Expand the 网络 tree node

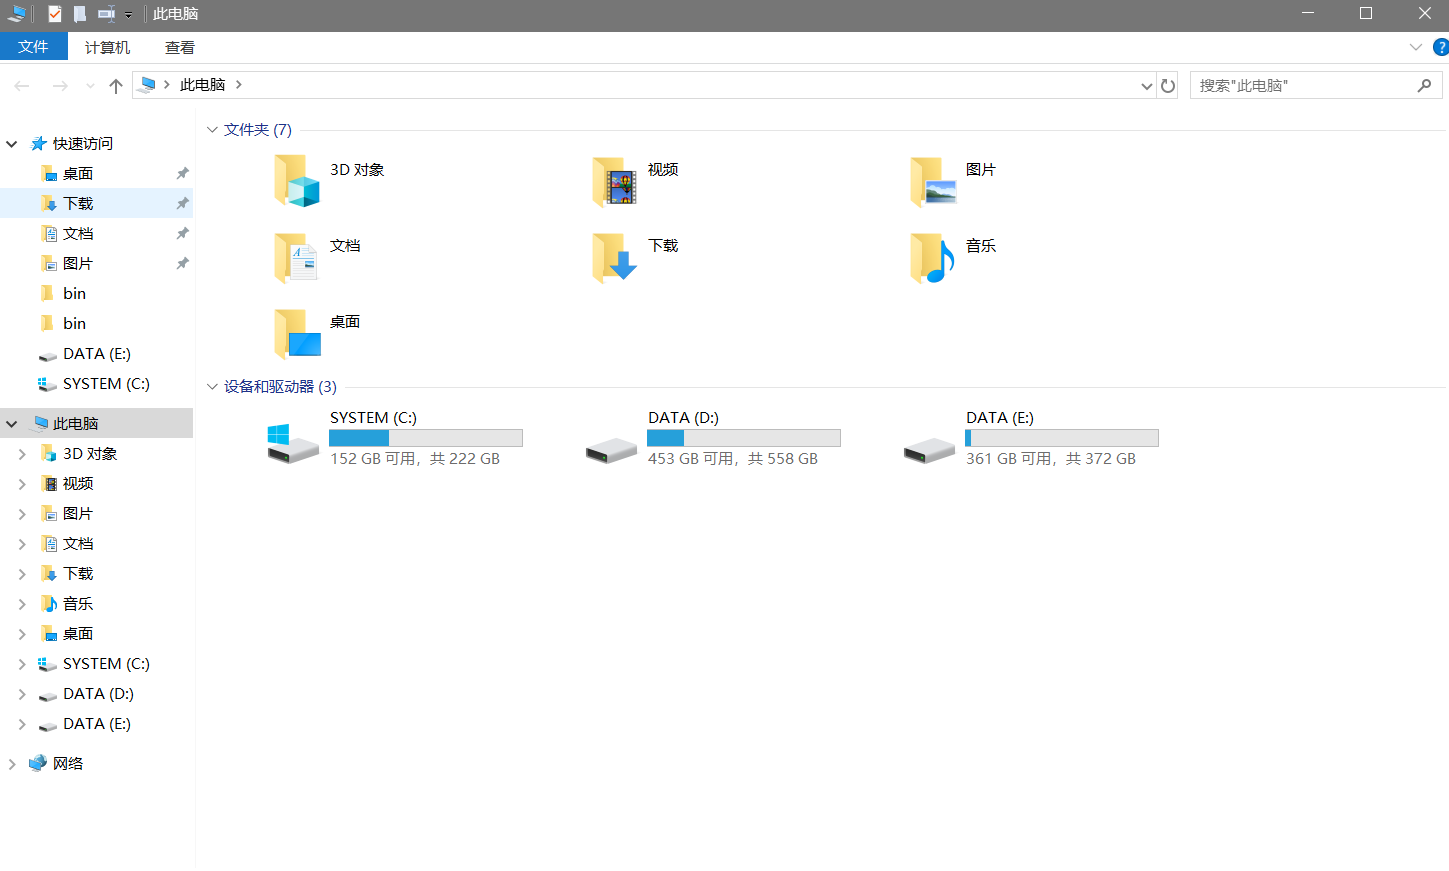[x=12, y=764]
